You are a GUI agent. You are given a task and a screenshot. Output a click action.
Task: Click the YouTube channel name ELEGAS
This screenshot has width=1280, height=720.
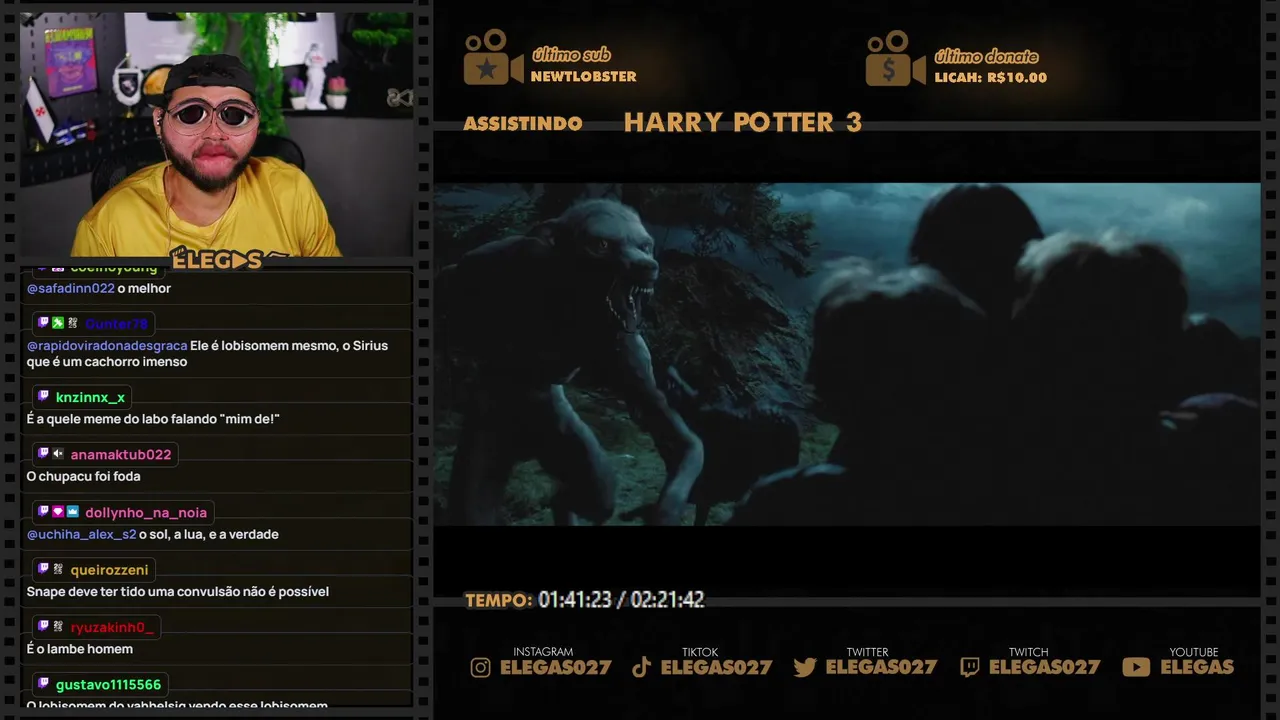1197,667
